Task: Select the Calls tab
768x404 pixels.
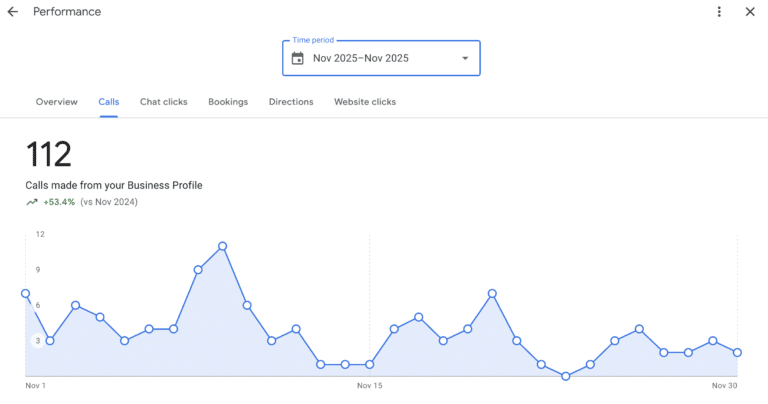Action: 109,102
